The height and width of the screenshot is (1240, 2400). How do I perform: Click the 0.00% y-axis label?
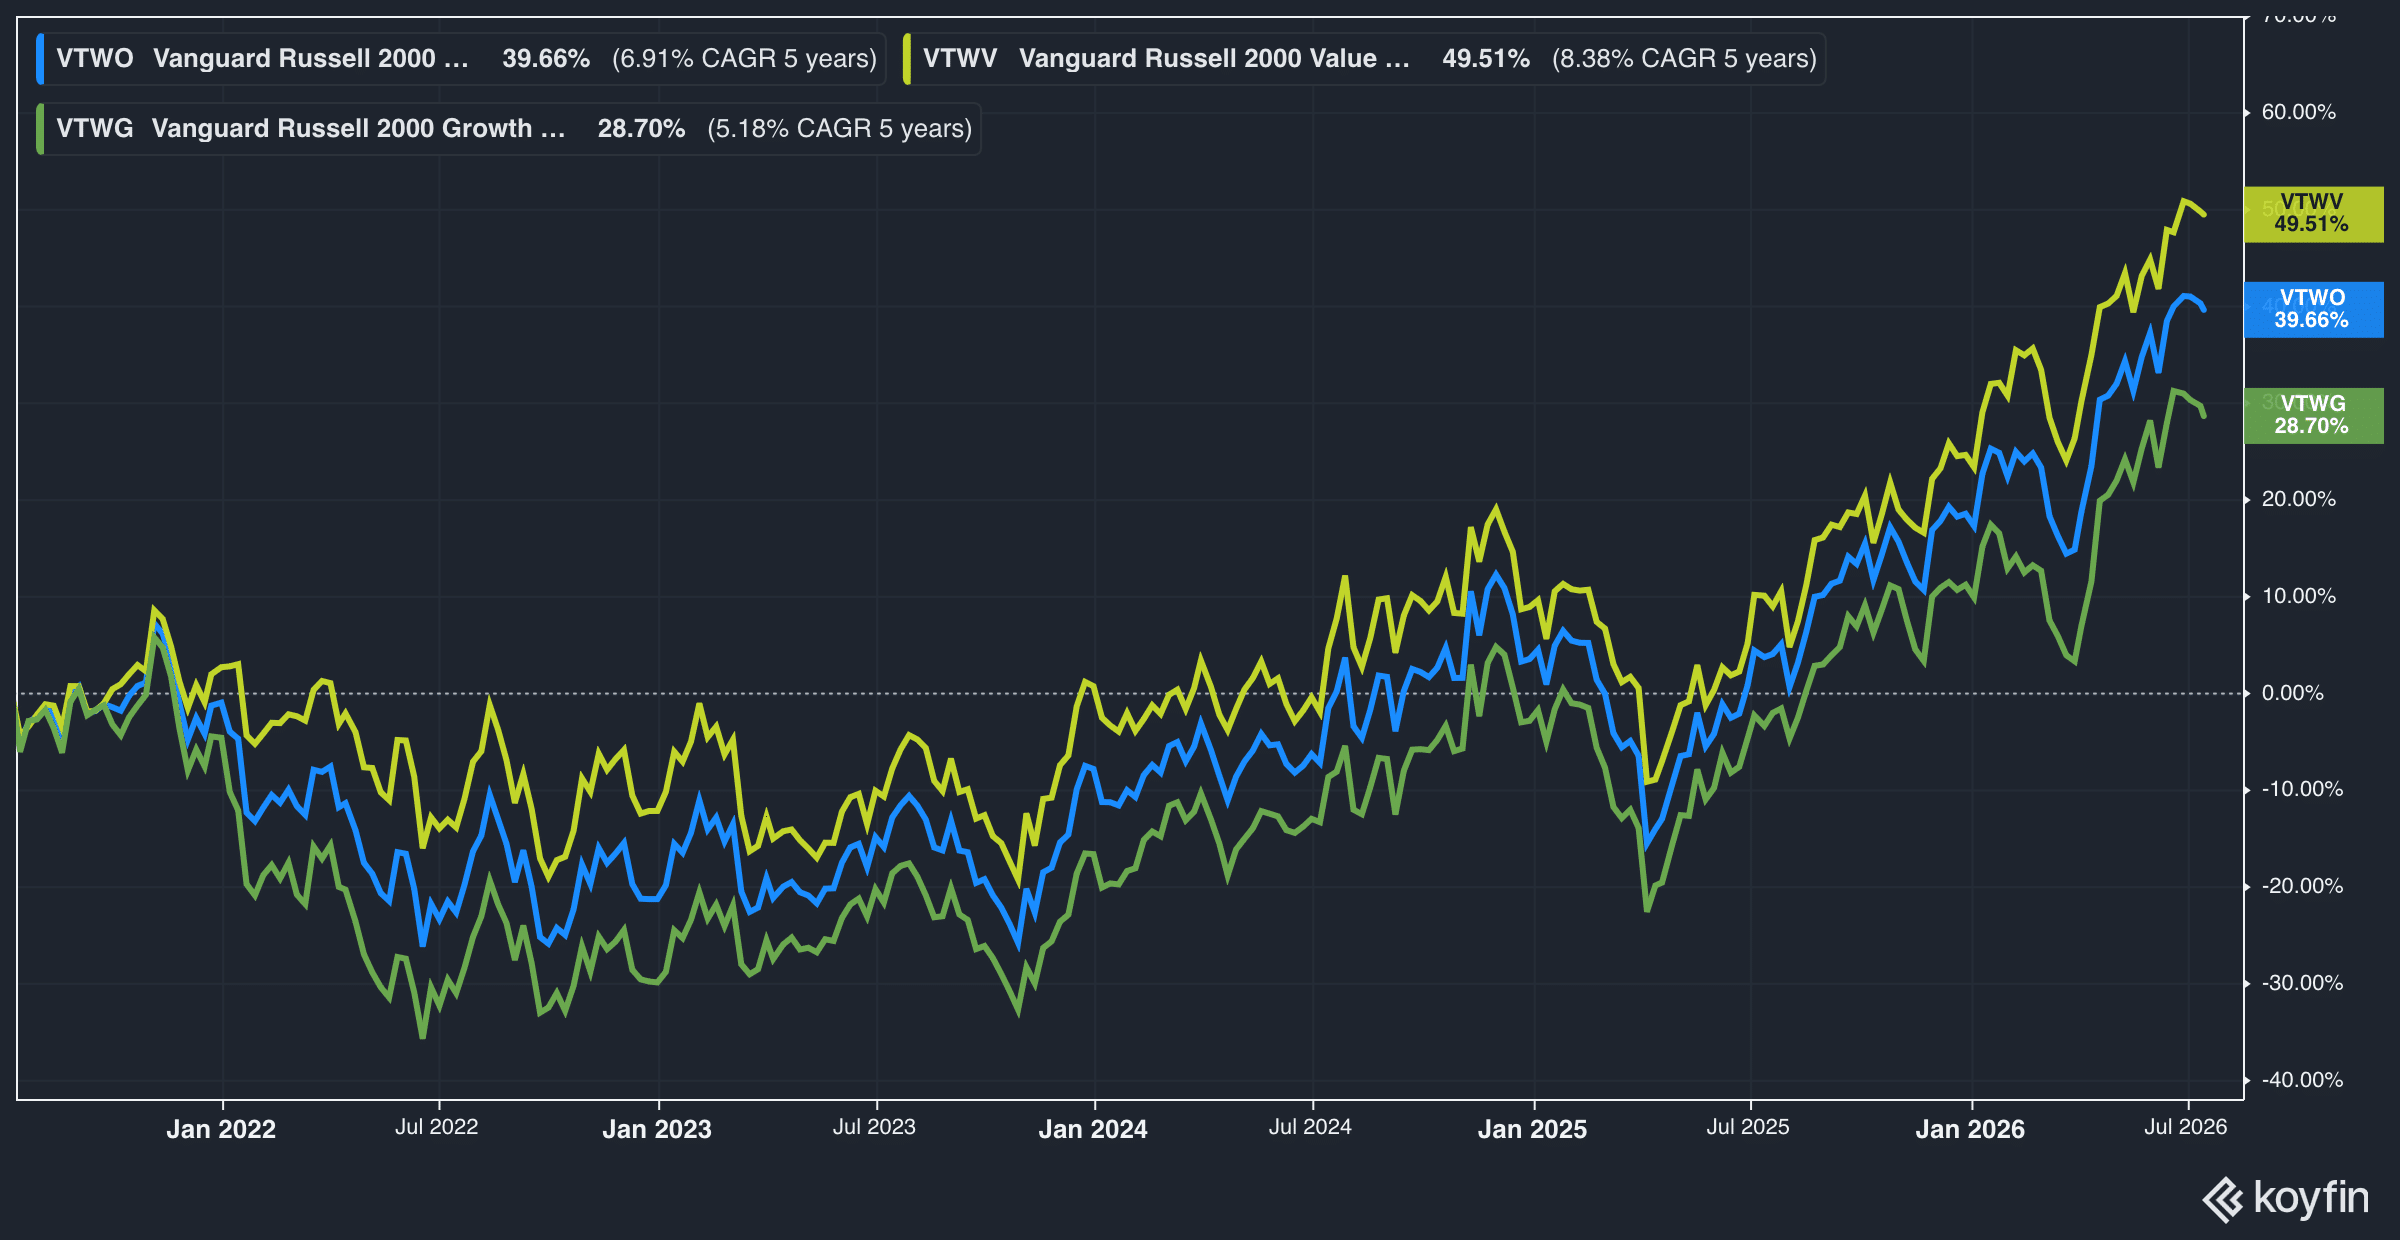tap(2293, 693)
